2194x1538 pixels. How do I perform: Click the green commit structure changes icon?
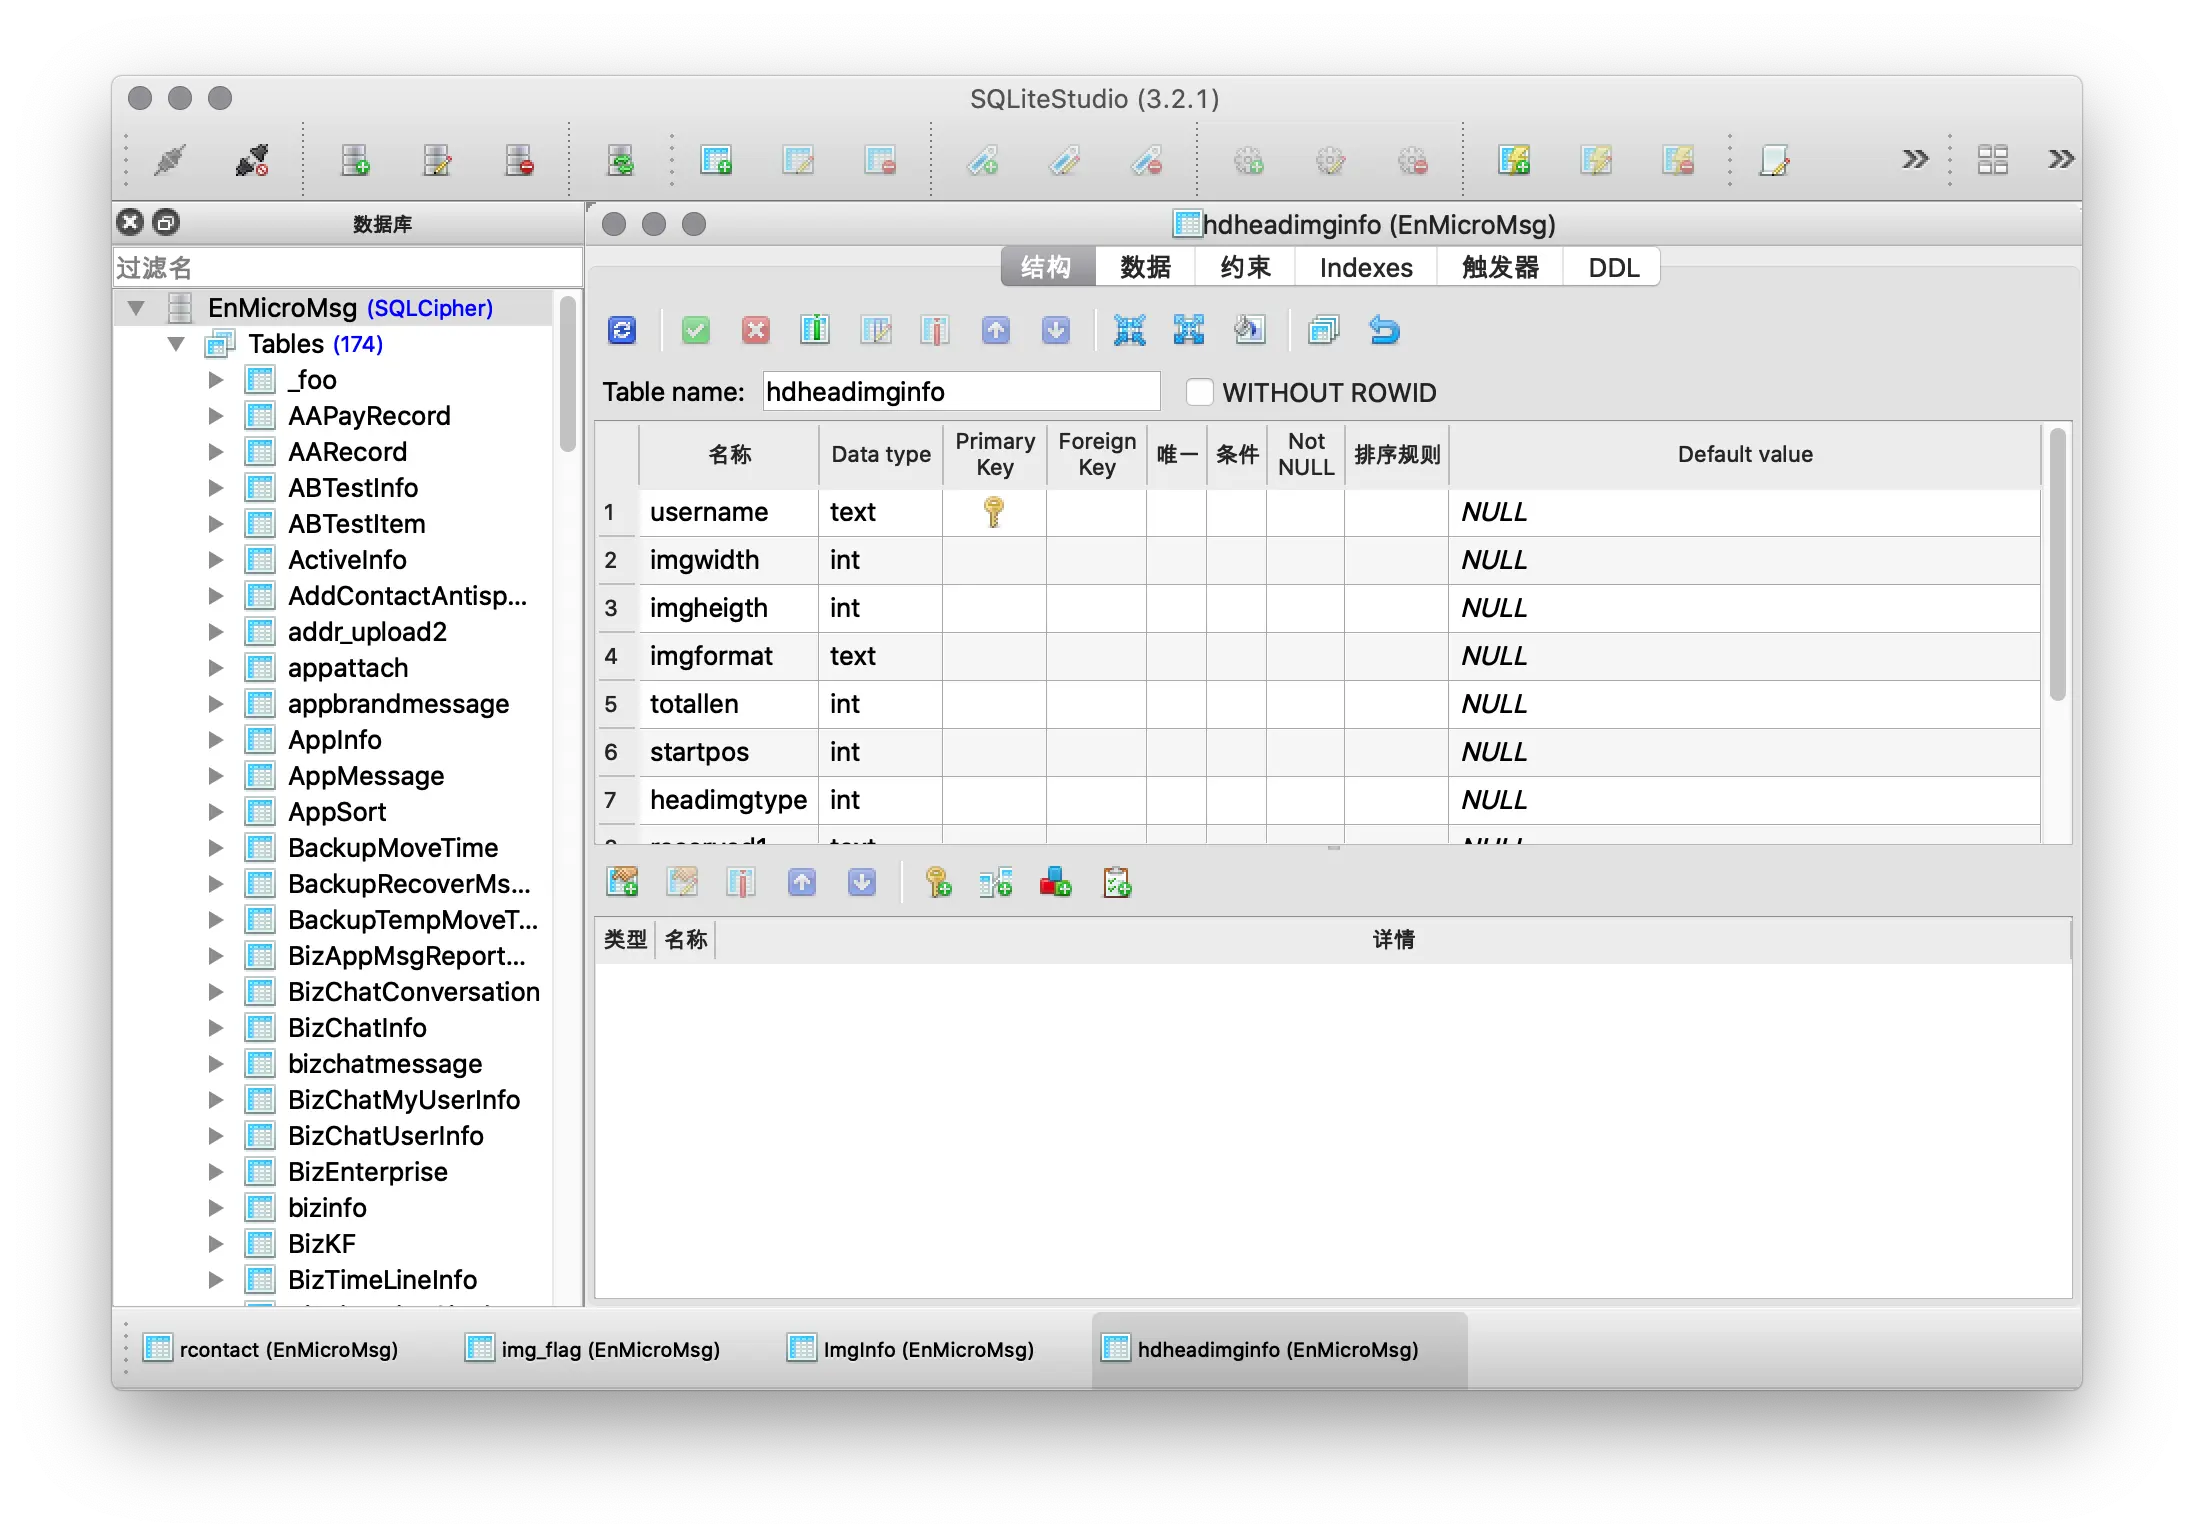(x=696, y=330)
